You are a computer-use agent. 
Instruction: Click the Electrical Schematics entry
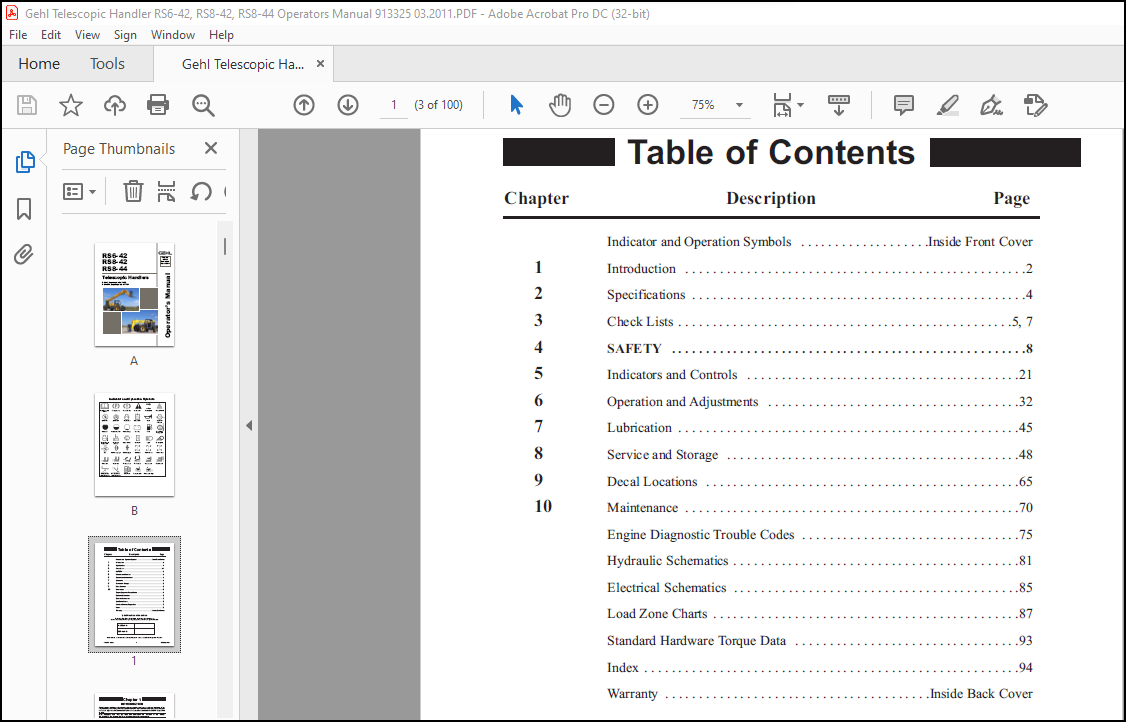819,588
